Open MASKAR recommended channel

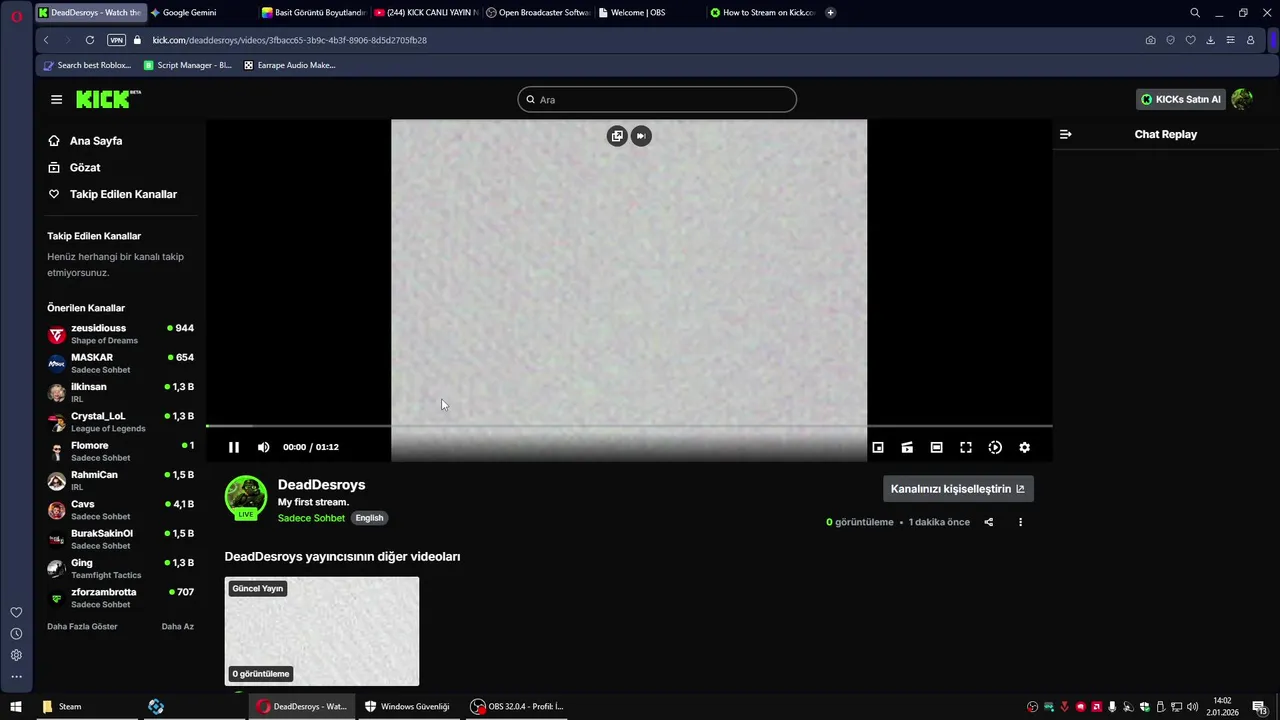tap(121, 363)
